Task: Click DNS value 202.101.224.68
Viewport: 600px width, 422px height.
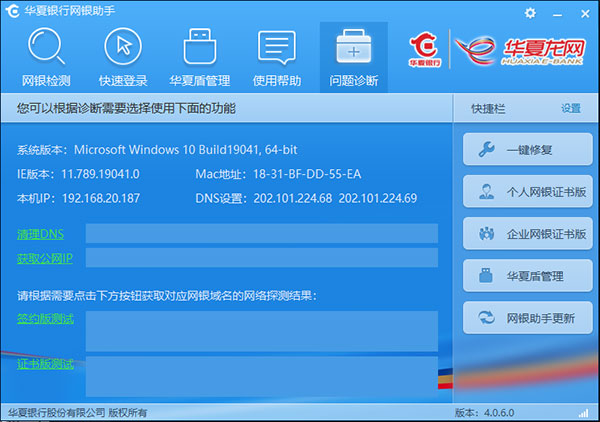Action: point(293,198)
